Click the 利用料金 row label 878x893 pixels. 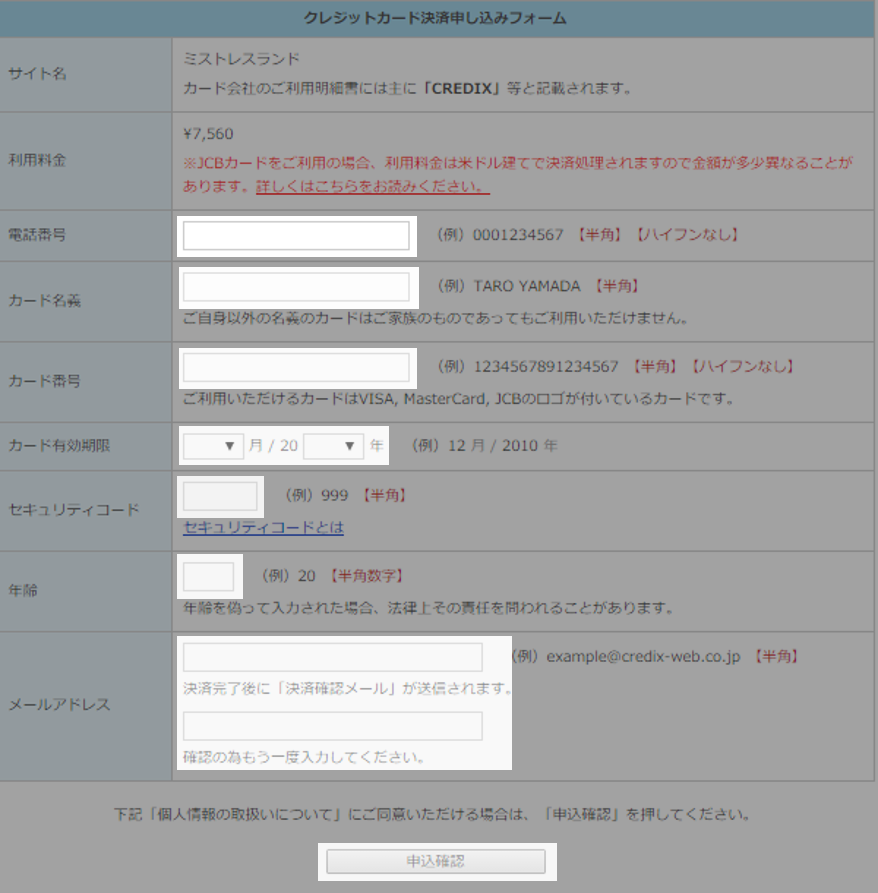click(37, 160)
